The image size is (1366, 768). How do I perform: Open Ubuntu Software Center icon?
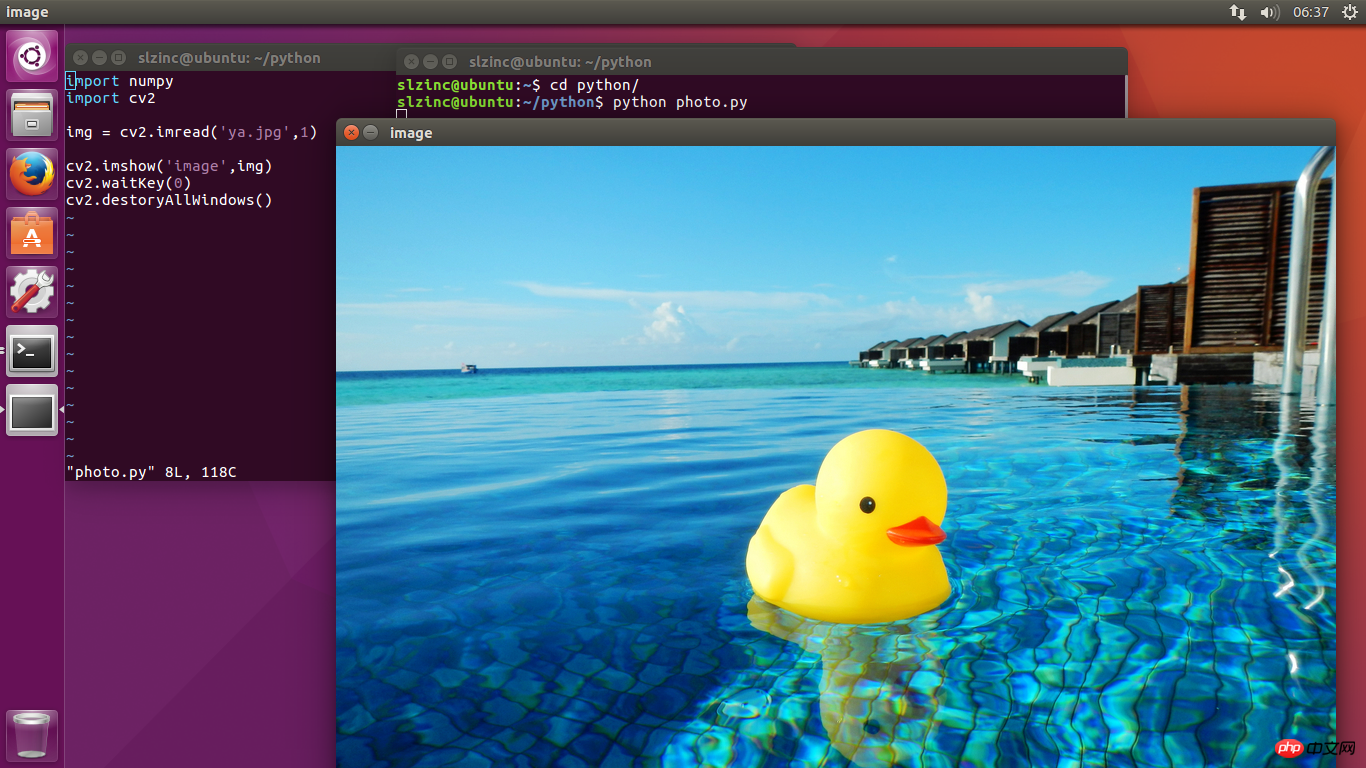[x=32, y=233]
